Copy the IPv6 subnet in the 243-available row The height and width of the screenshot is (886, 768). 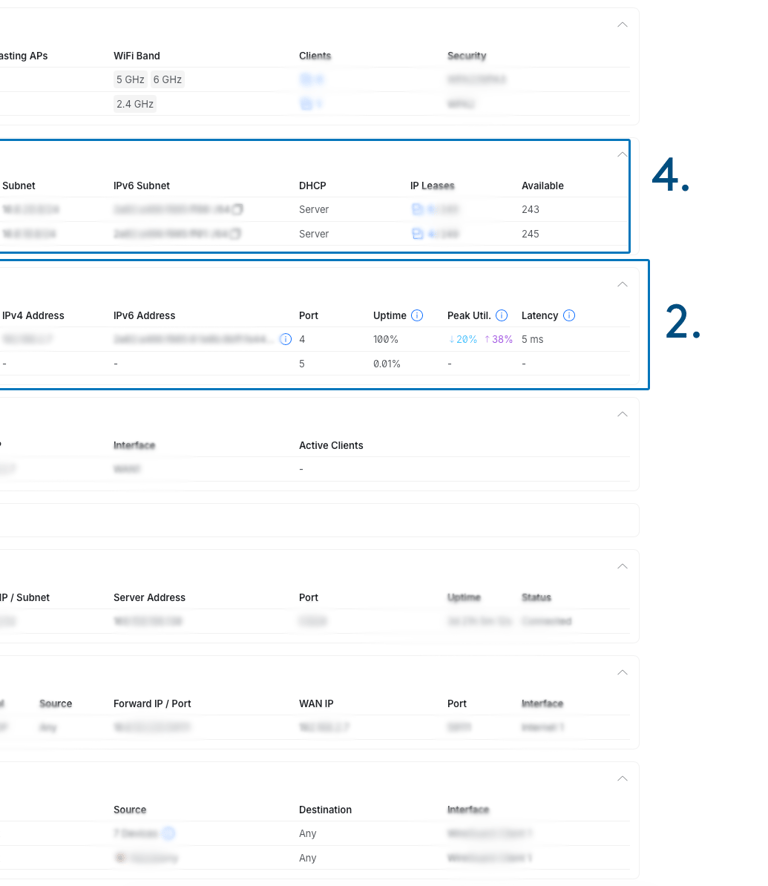point(237,209)
